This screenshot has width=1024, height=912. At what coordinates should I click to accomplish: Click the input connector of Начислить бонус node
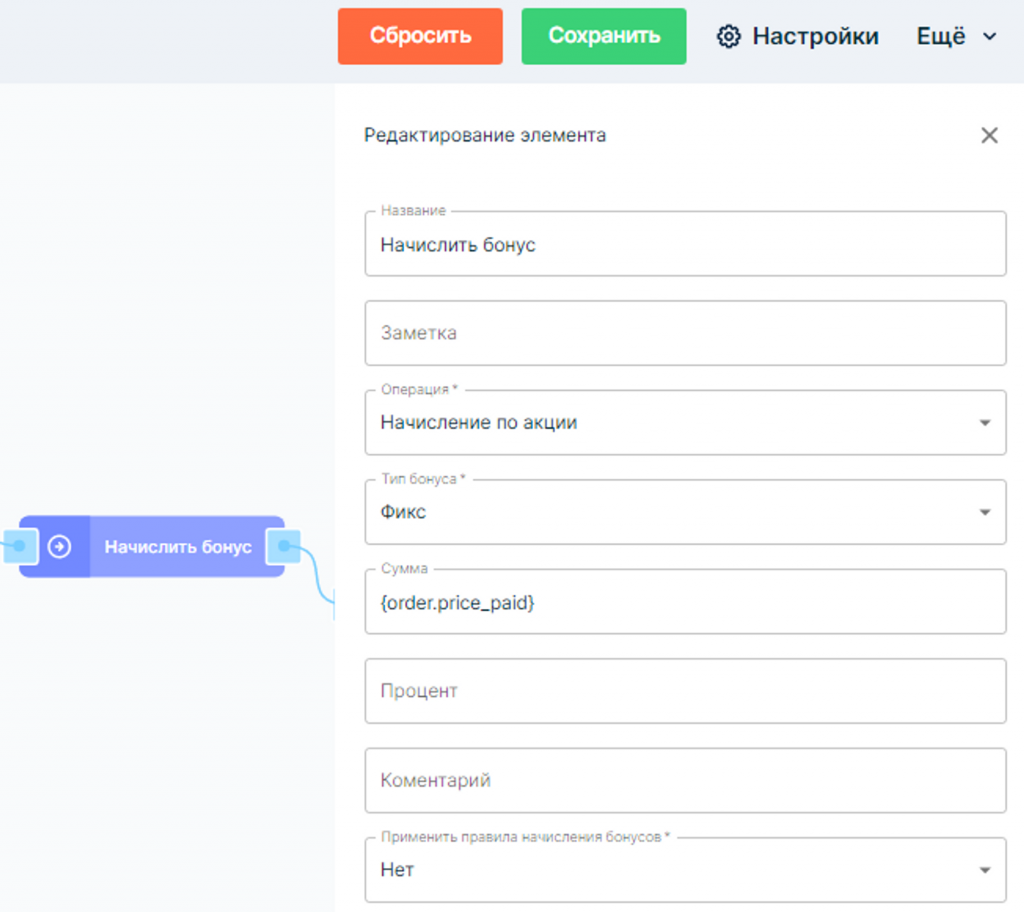[x=20, y=546]
